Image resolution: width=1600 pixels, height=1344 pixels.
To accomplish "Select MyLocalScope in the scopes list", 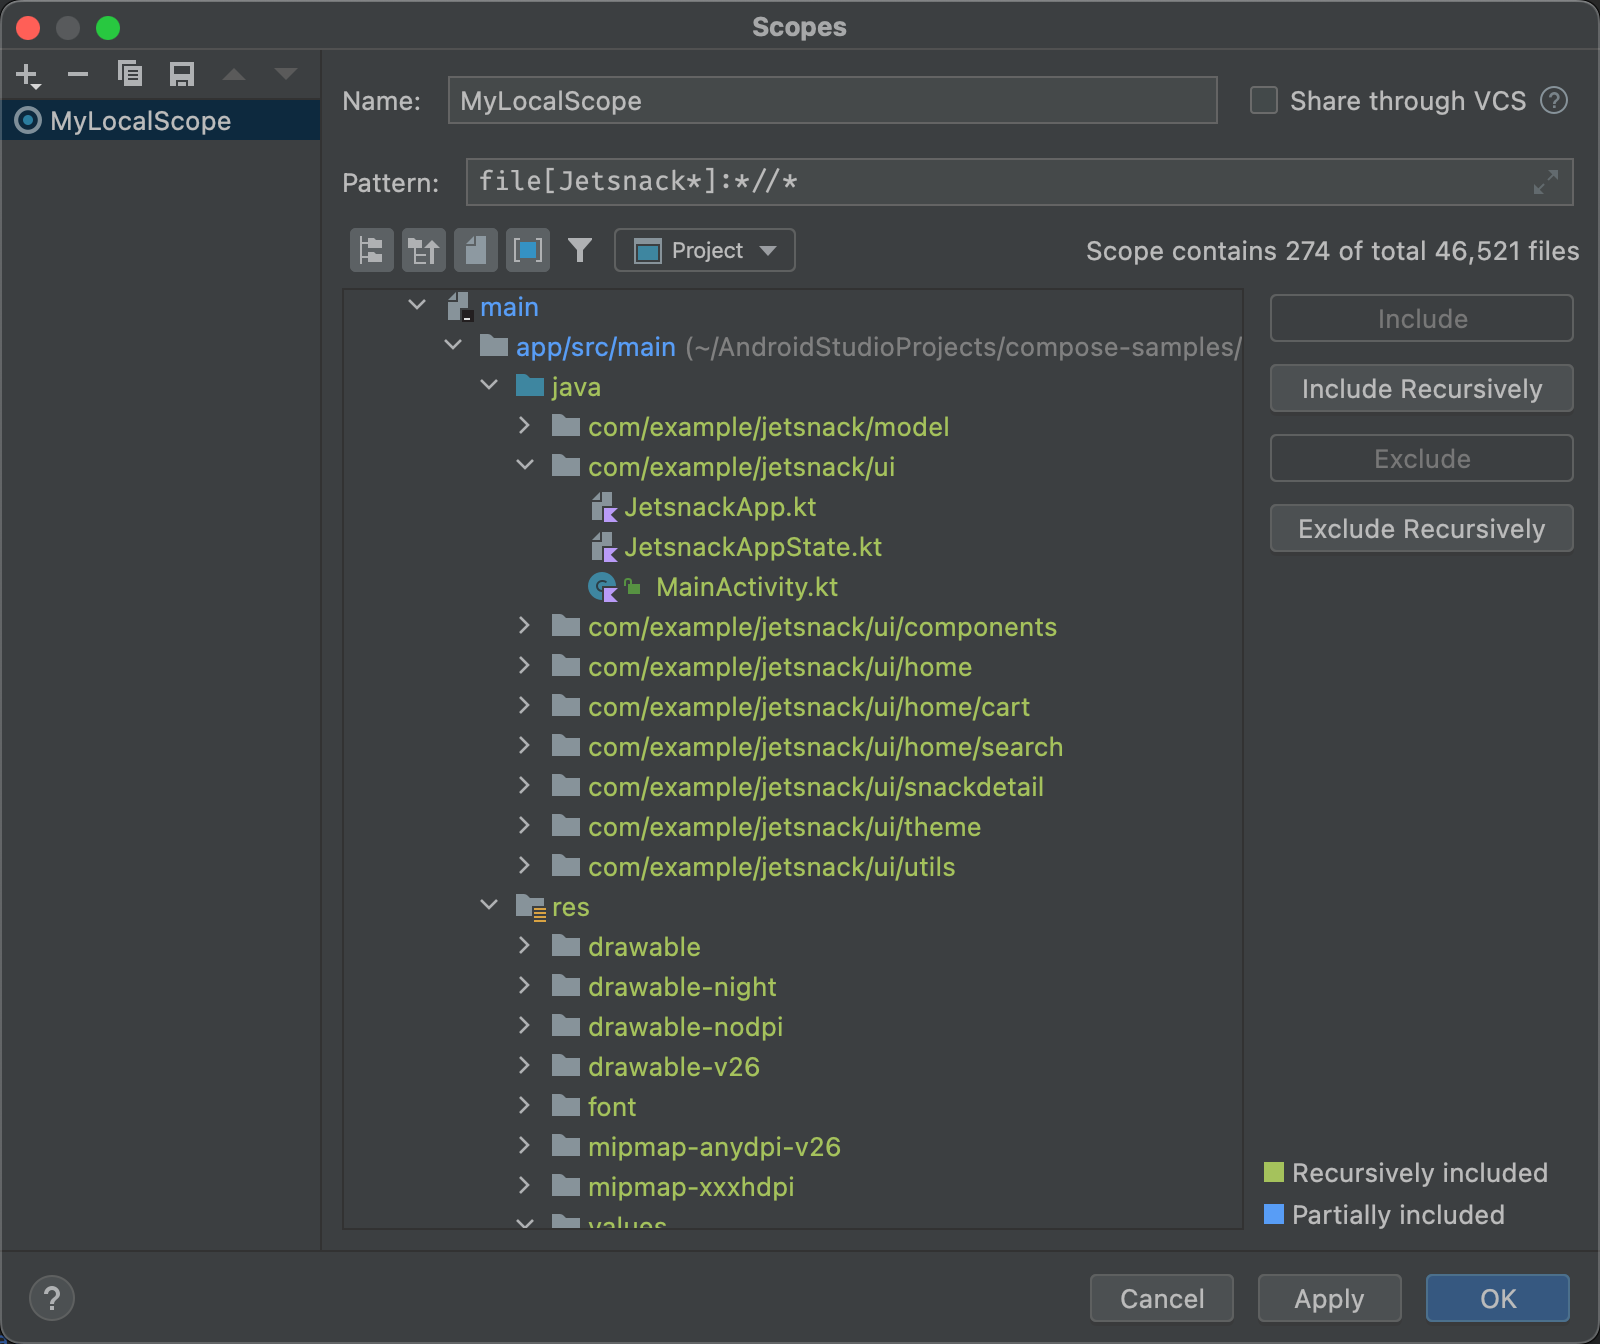I will tap(140, 121).
